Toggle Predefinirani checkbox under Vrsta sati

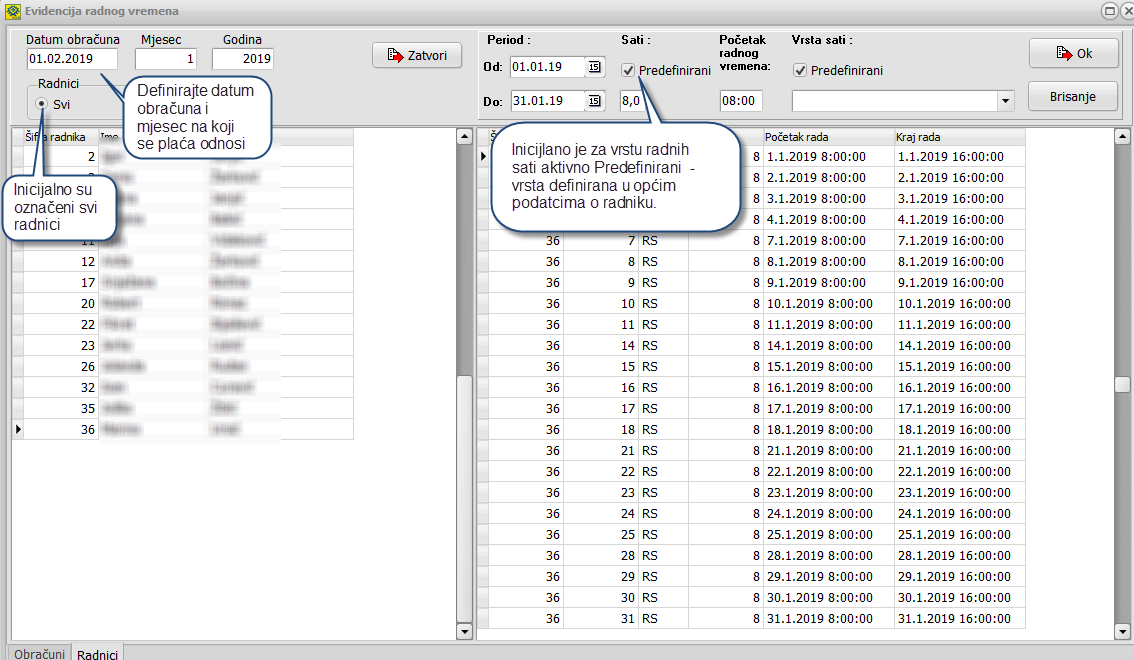point(800,71)
